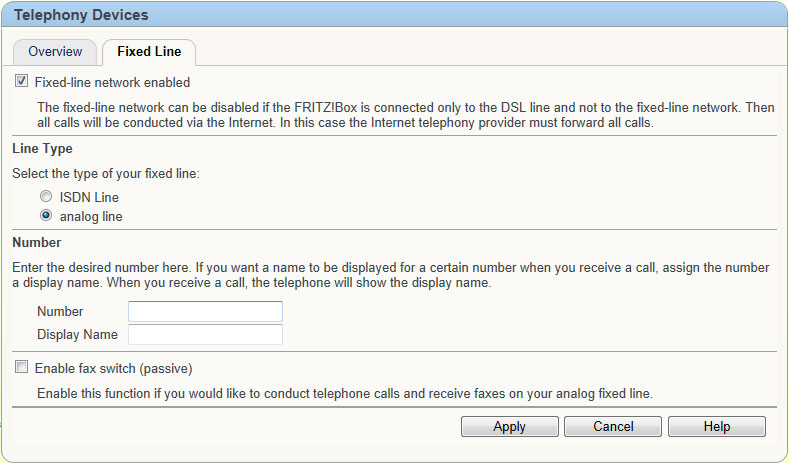Click the bold 'Number' section heading

click(37, 243)
